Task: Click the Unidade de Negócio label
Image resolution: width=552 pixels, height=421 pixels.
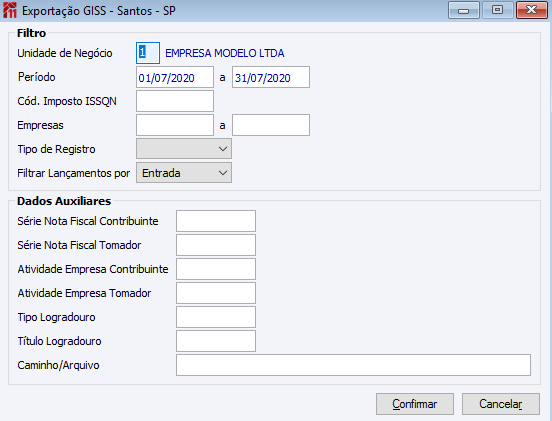Action: tap(65, 53)
